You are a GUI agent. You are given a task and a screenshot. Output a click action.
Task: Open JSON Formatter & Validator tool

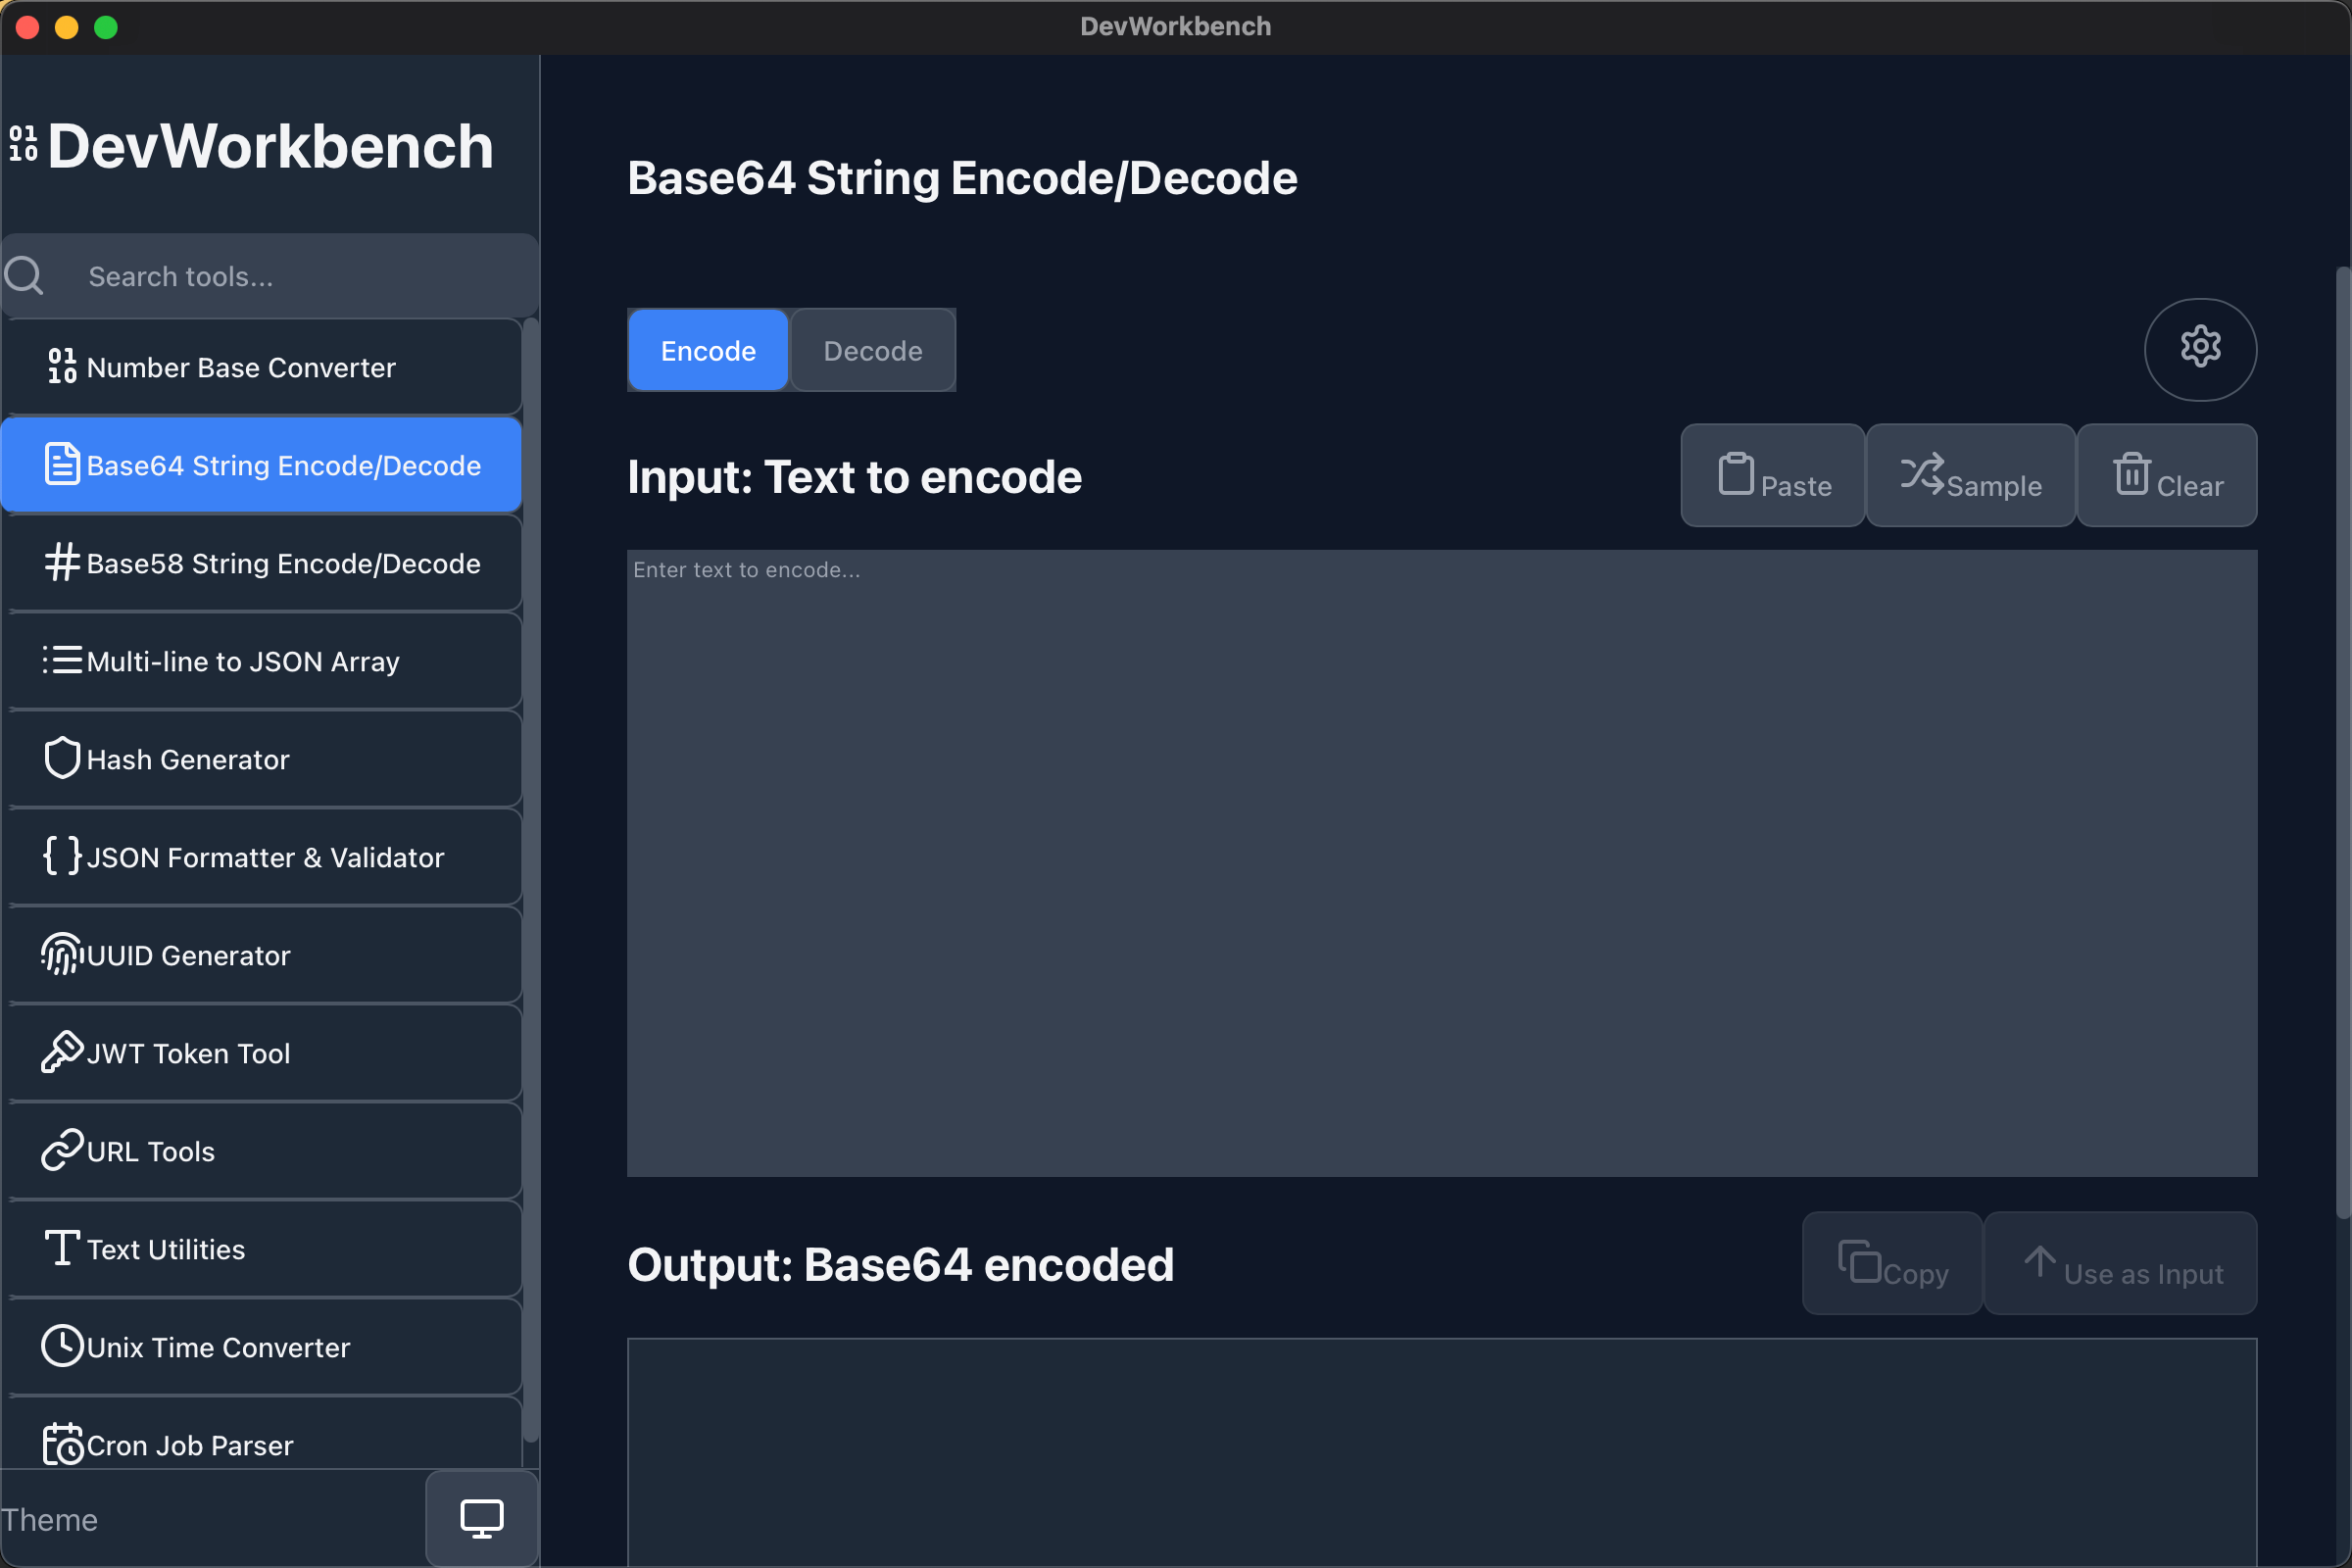[262, 857]
